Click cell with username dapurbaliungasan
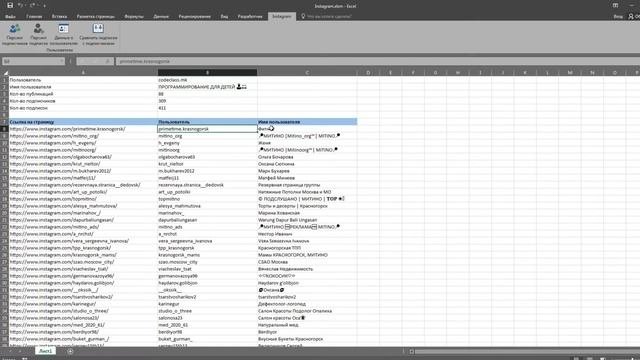This screenshot has height=360, width=640. coord(207,220)
